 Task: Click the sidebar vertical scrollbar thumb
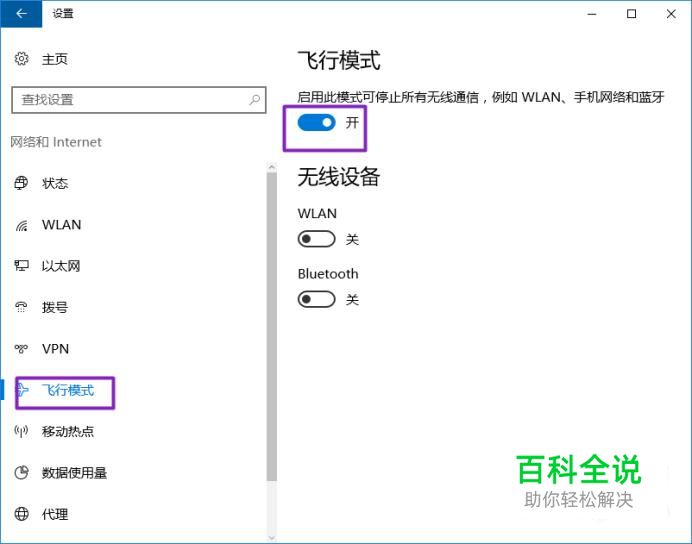pos(272,326)
